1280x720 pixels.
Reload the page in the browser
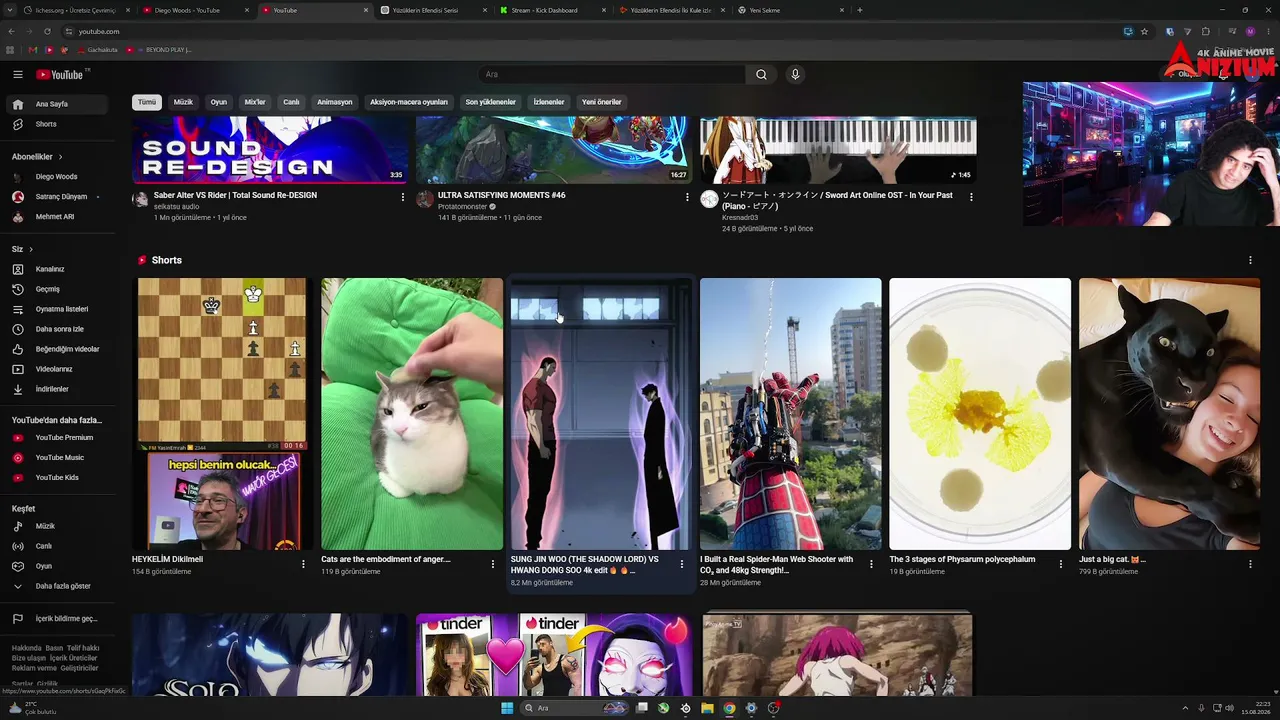tap(47, 31)
